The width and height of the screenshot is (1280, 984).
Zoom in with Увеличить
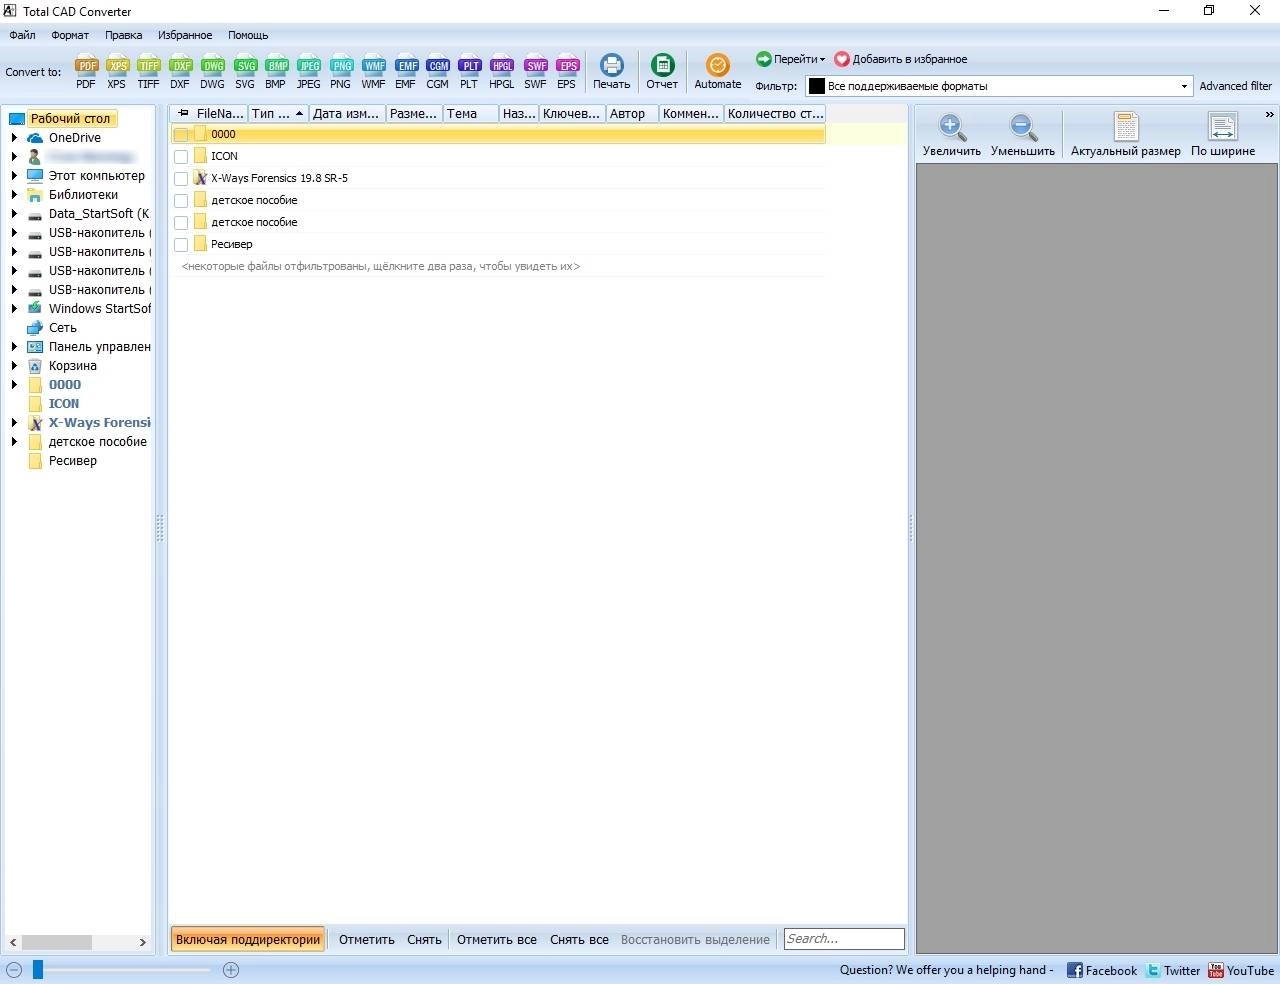point(952,135)
